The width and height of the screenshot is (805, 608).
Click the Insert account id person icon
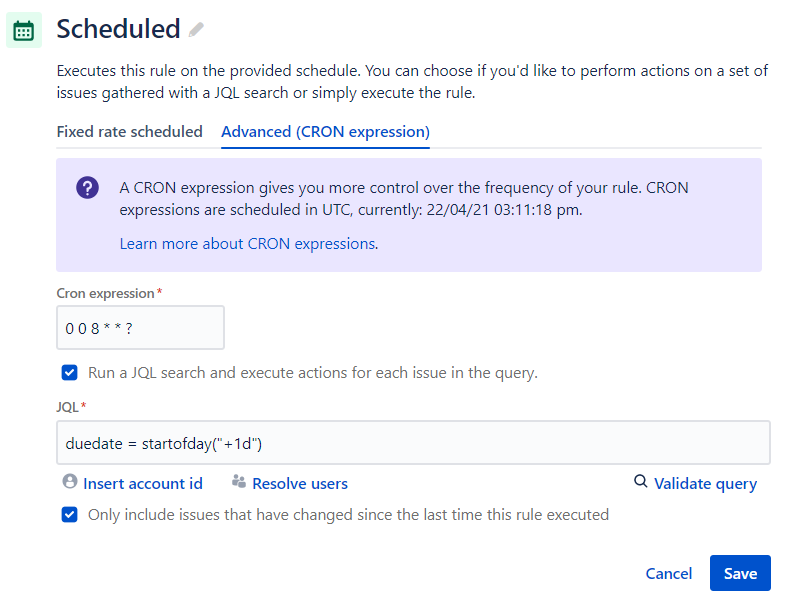click(70, 482)
